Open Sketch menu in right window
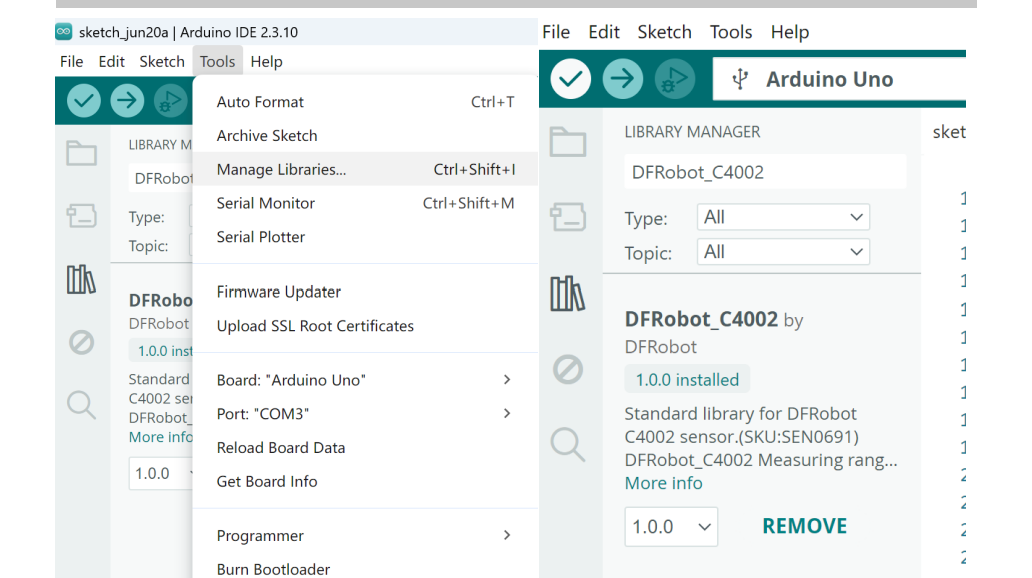 (665, 32)
